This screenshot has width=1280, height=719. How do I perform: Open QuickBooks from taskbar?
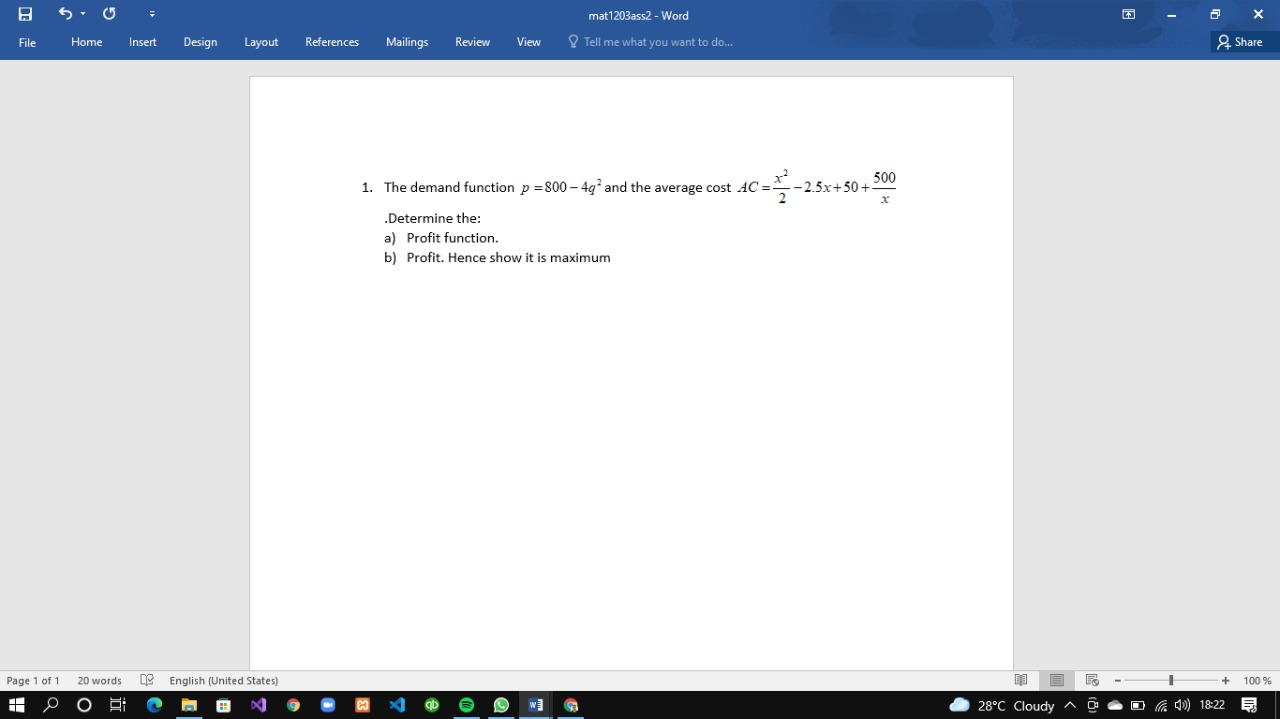pyautogui.click(x=432, y=705)
